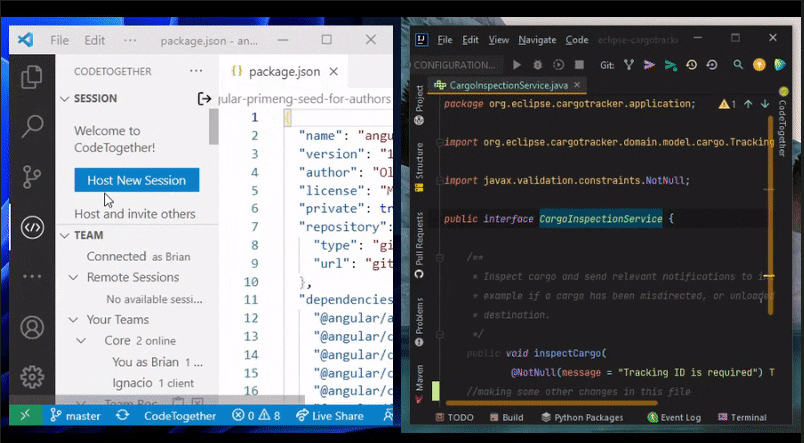Image resolution: width=804 pixels, height=443 pixels.
Task: Collapse the TEAM section
Action: point(65,235)
